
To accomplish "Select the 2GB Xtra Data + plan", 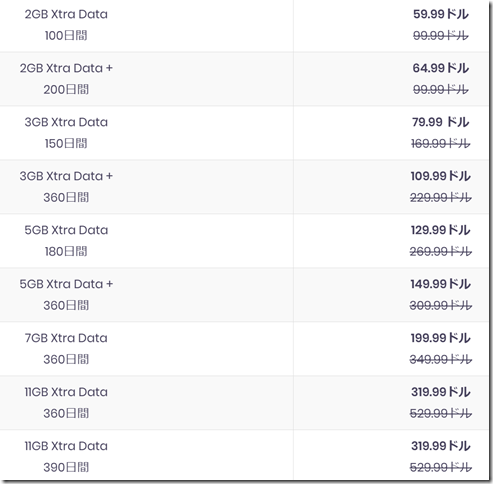I will pyautogui.click(x=66, y=68).
